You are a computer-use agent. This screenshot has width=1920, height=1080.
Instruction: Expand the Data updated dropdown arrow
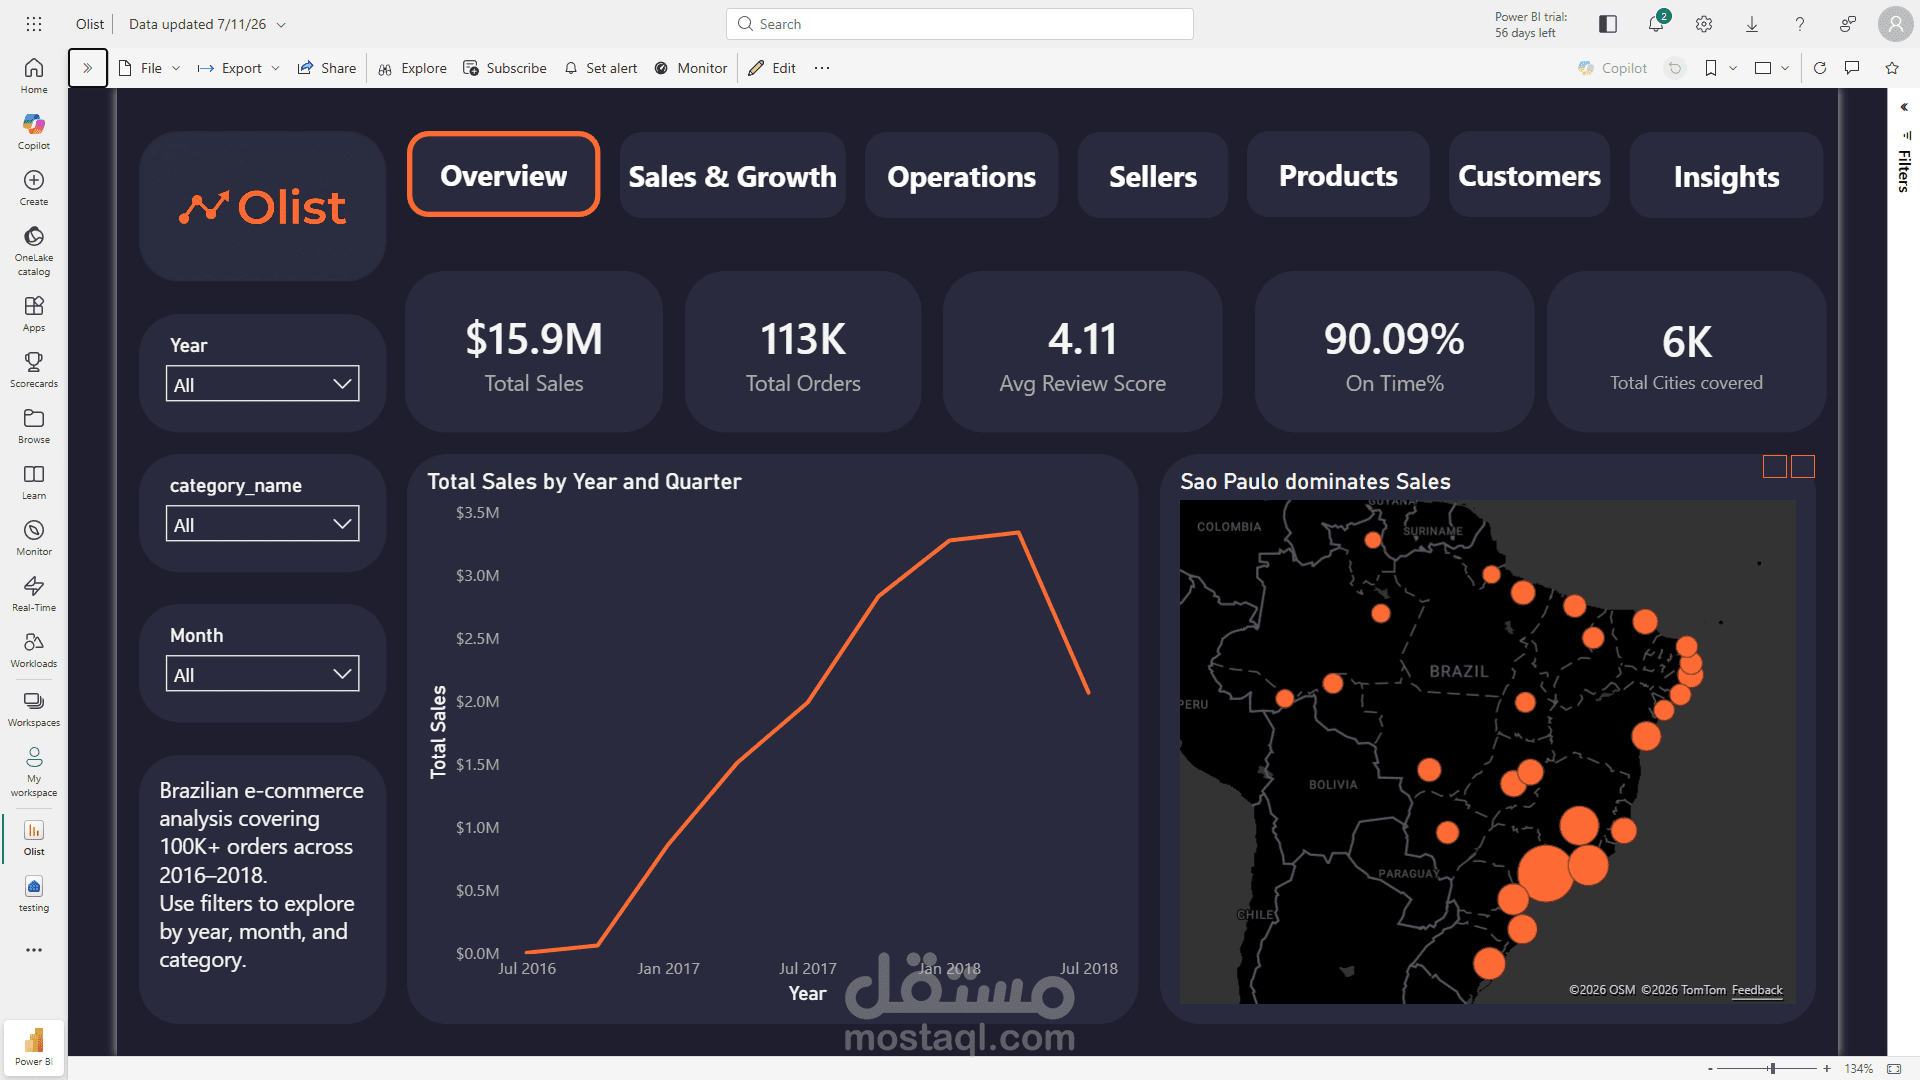281,24
